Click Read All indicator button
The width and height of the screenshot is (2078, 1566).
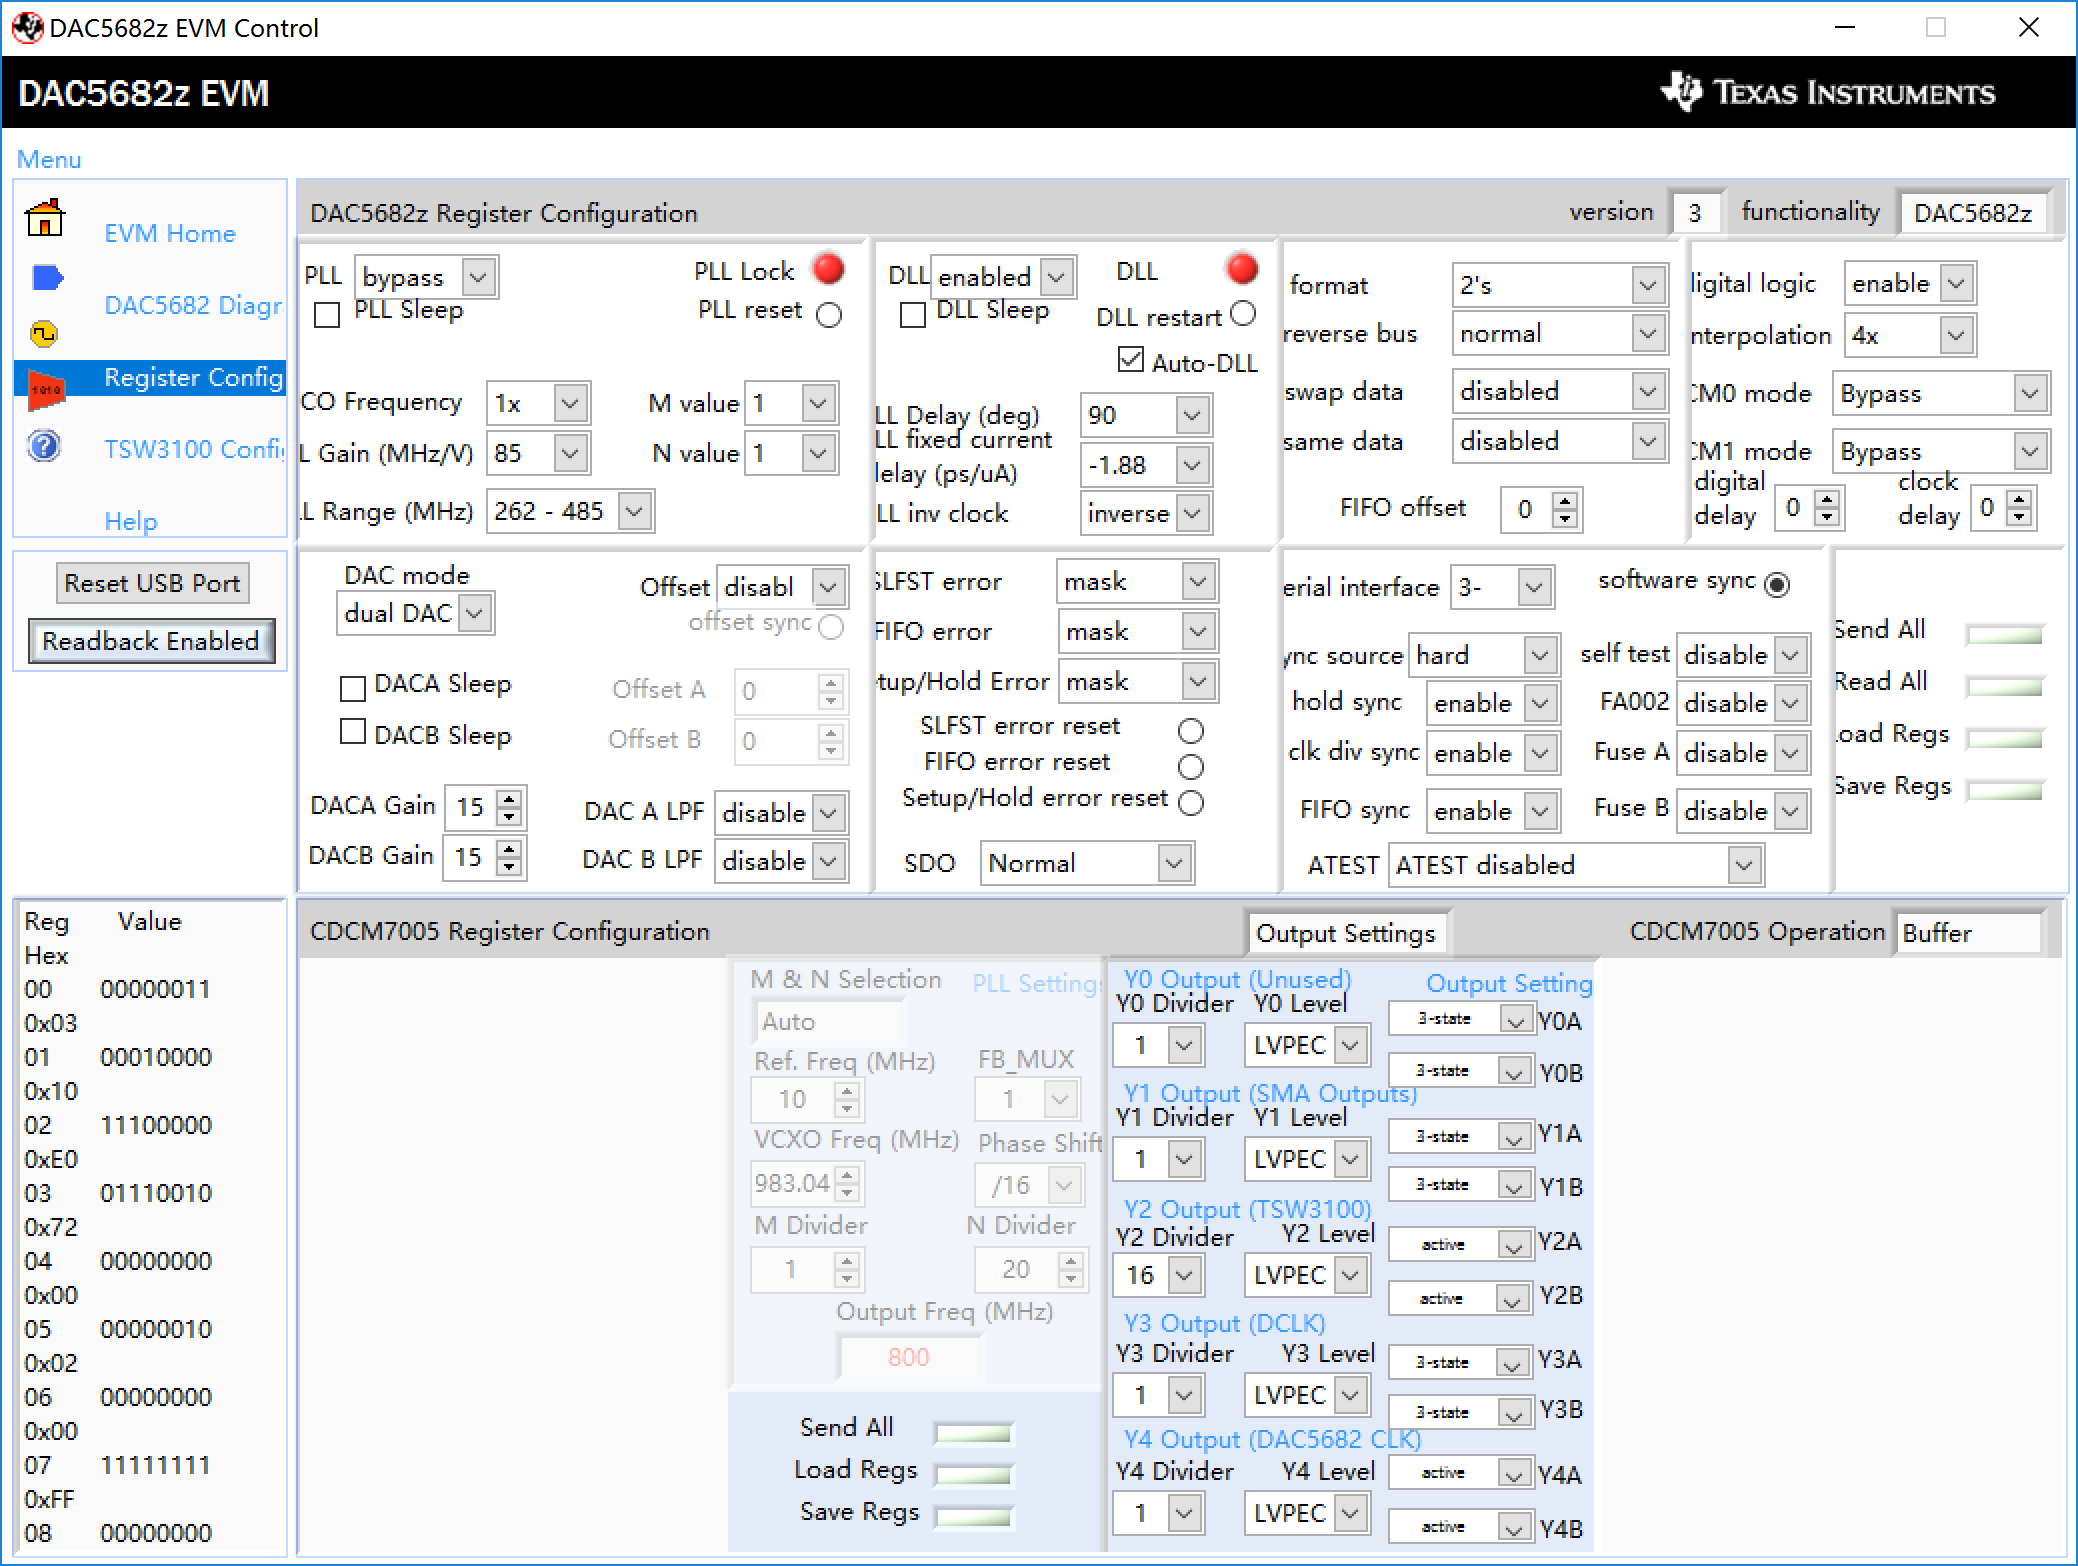coord(2004,686)
